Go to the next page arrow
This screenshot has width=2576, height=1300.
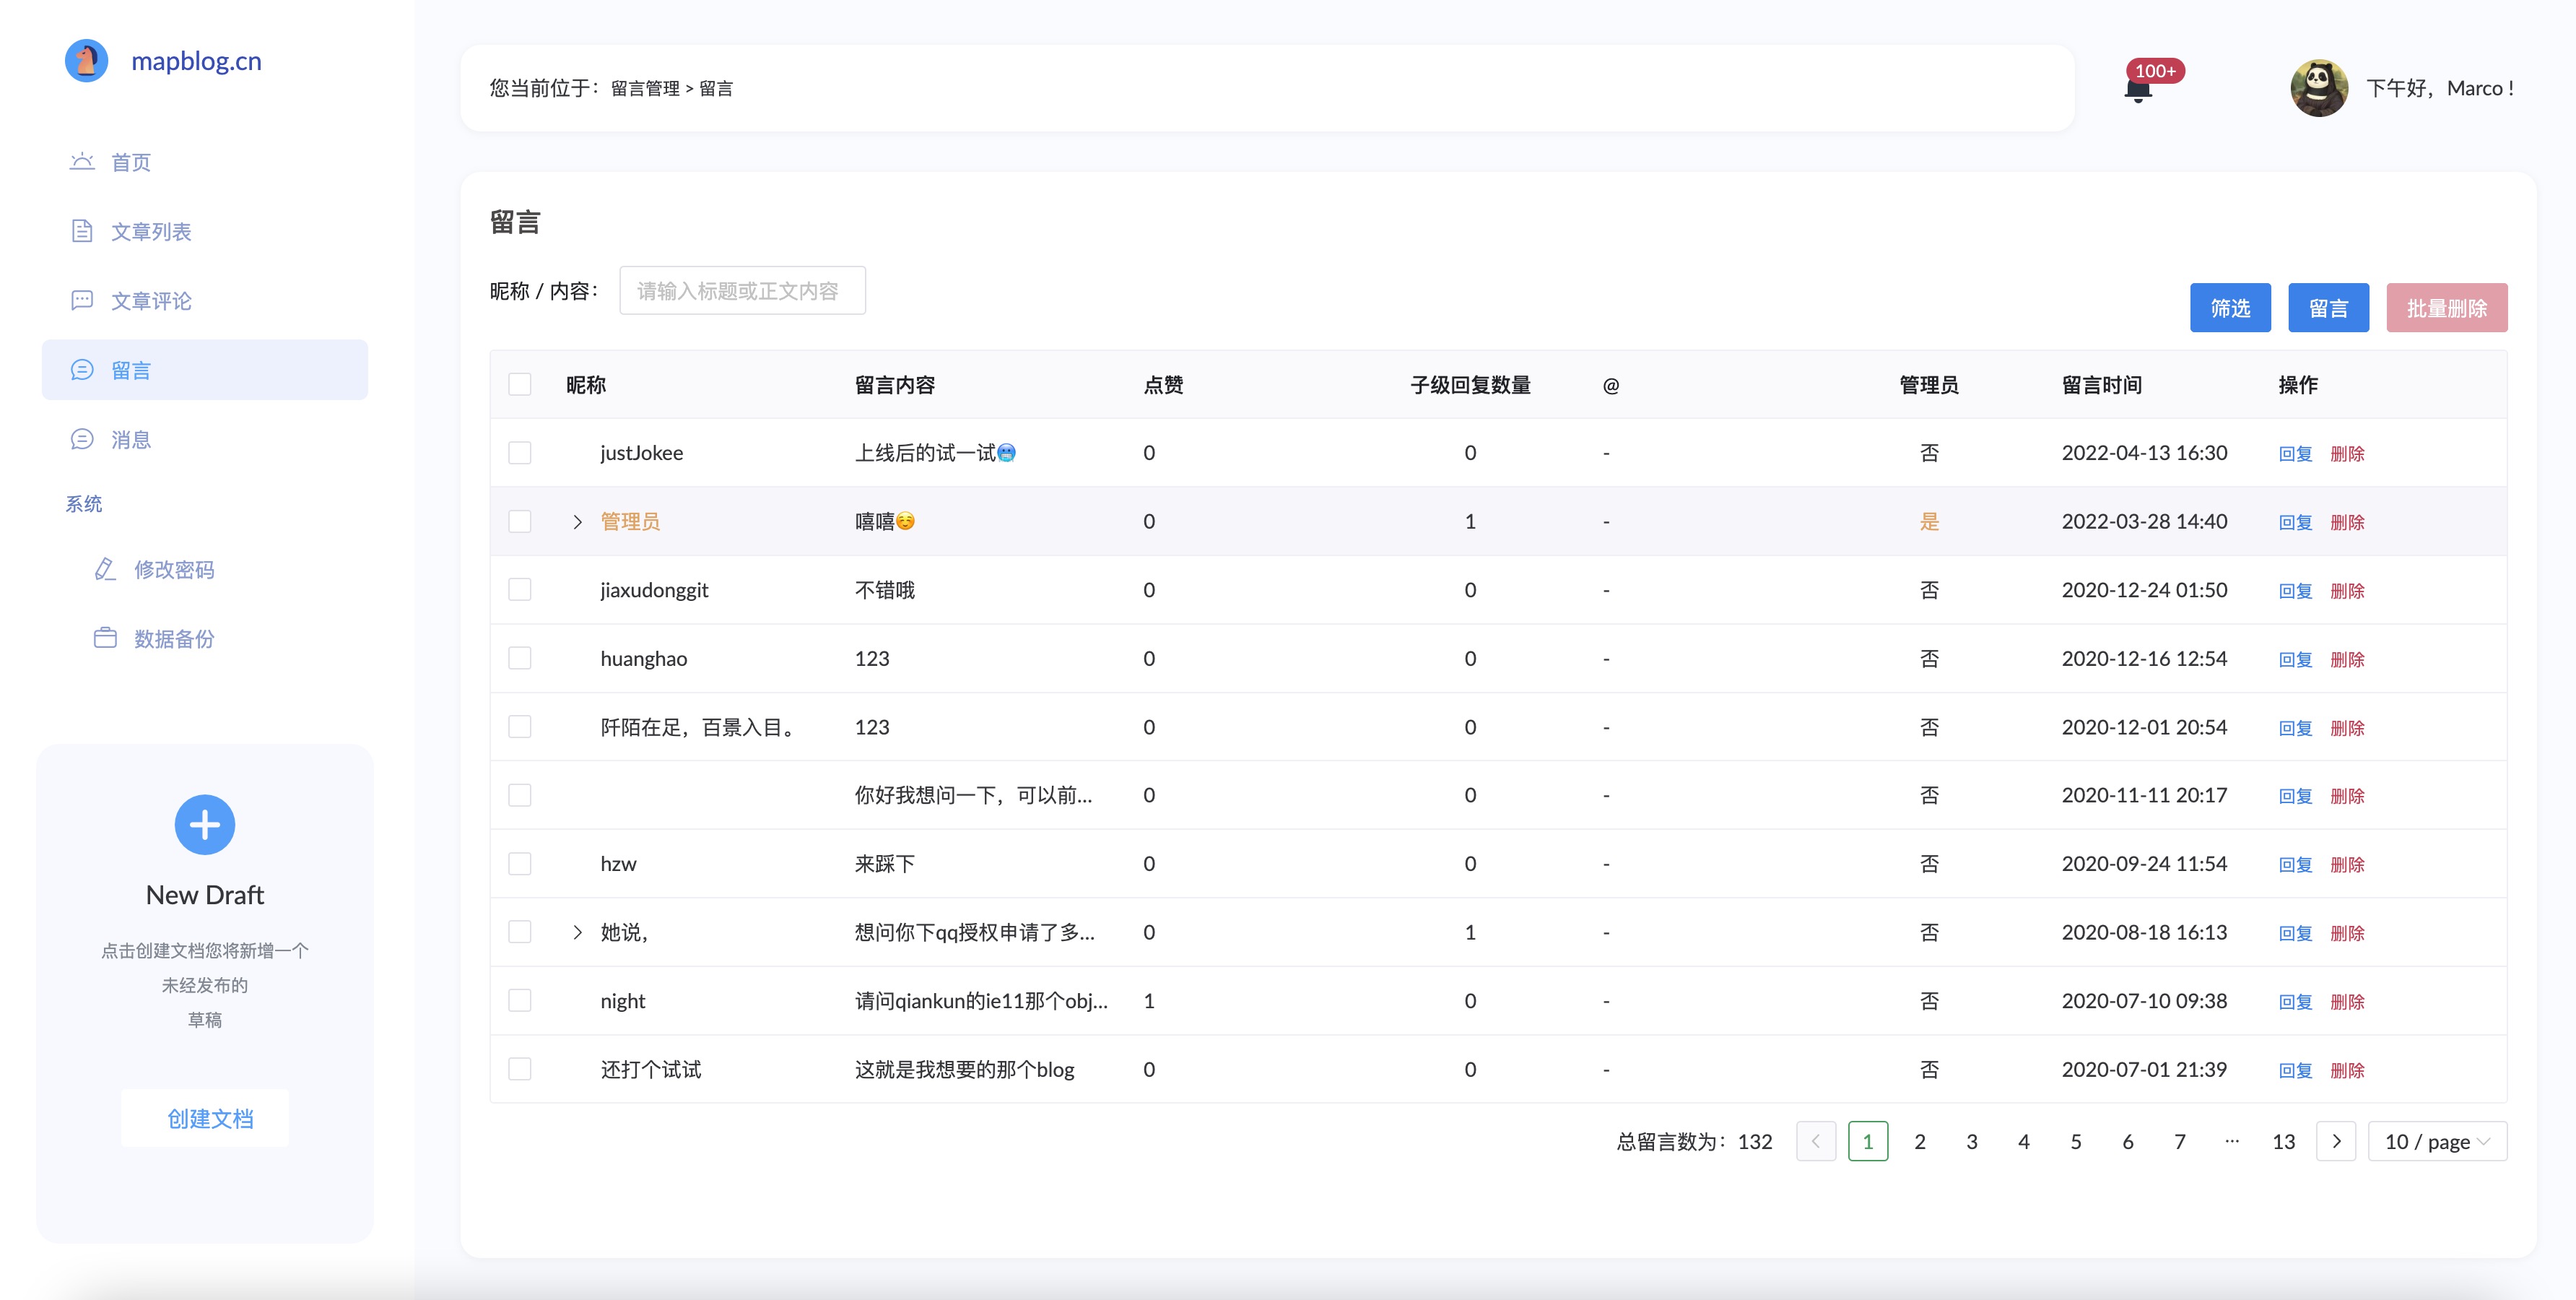2336,1141
